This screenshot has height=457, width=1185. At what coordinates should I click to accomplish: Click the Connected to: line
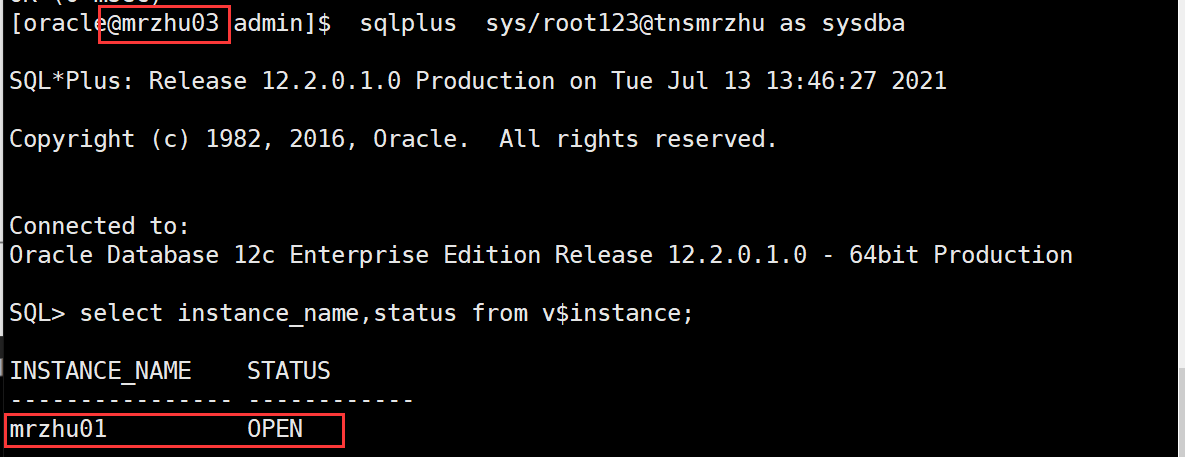(100, 226)
